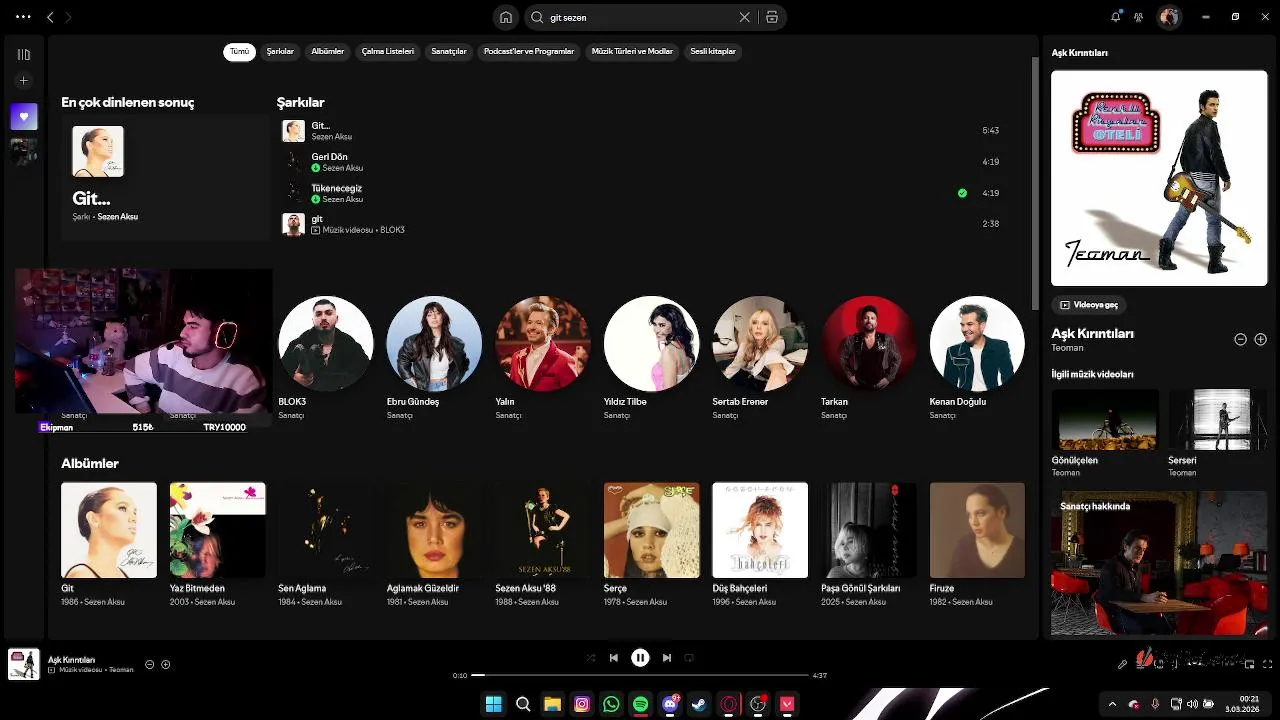The width and height of the screenshot is (1280, 720).
Task: Open user profile avatar menu
Action: [x=1168, y=17]
